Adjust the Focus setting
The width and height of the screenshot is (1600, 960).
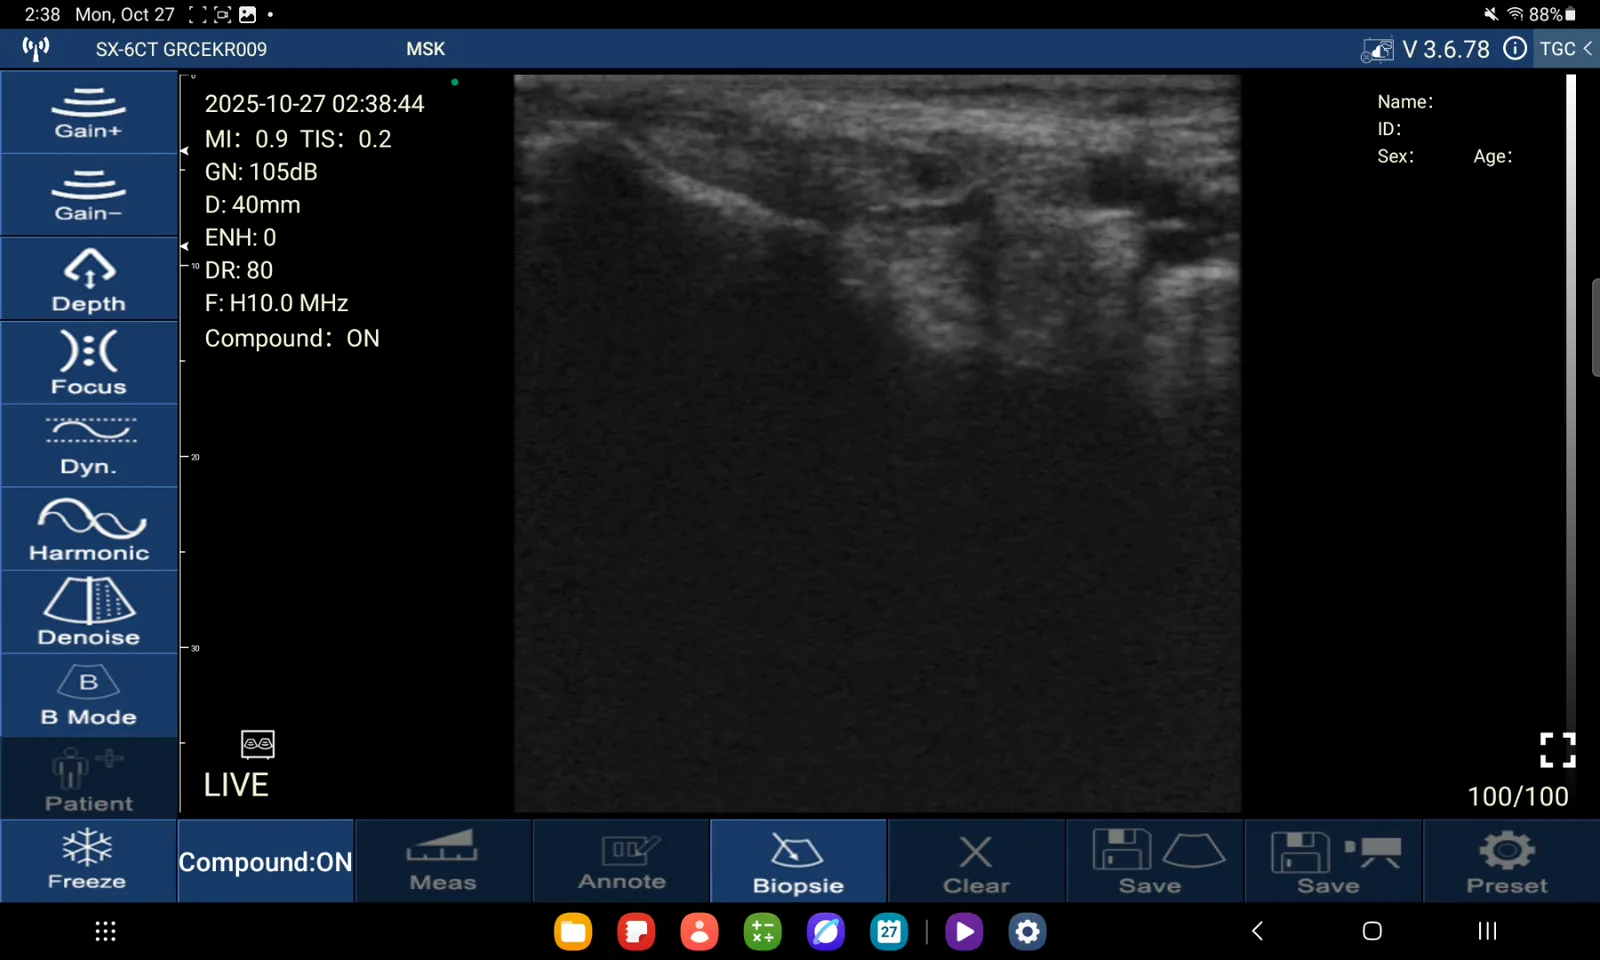(x=89, y=363)
